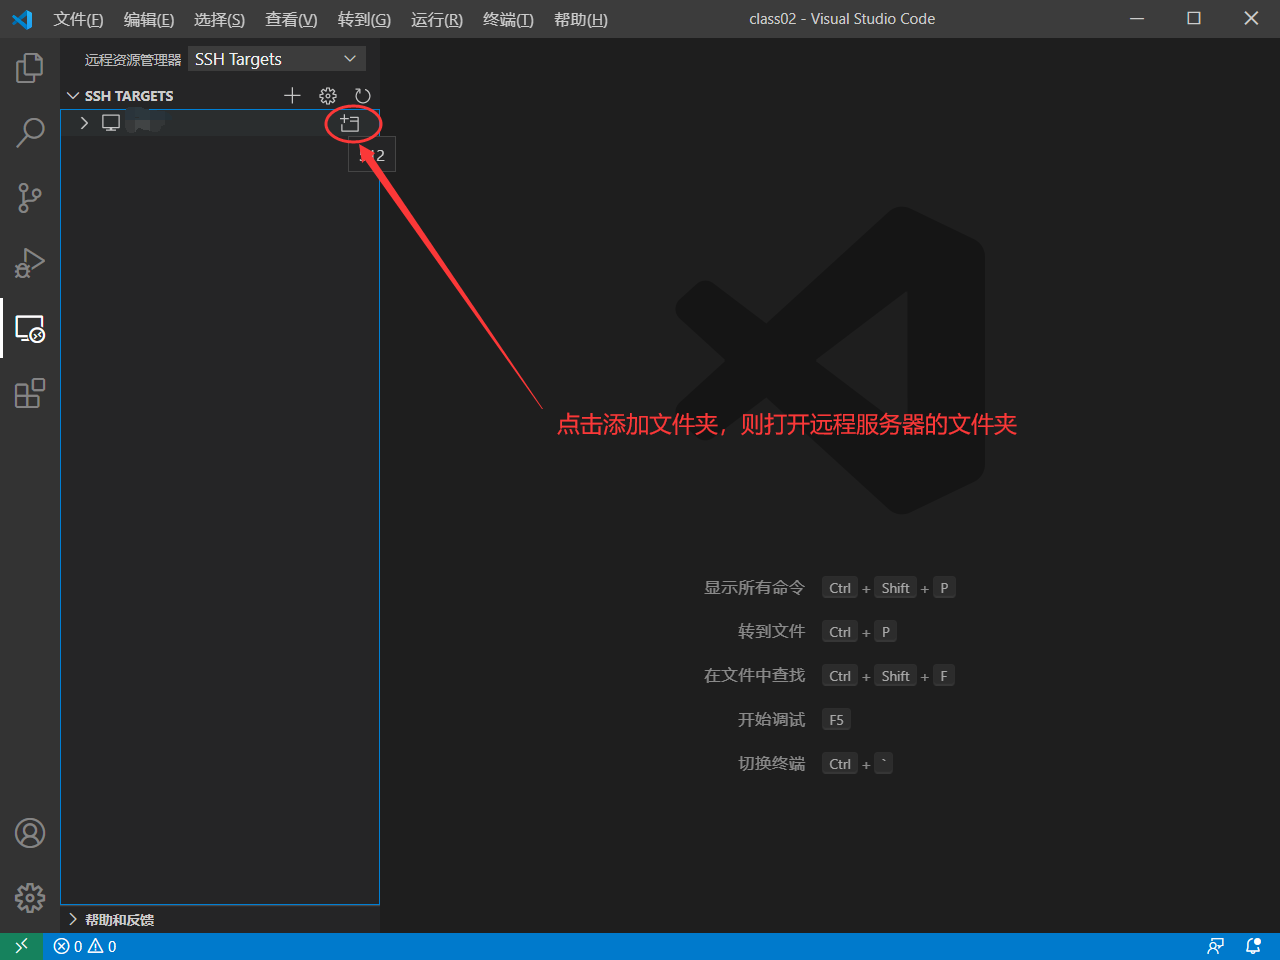
Task: Click the 开始调试 shortcut label
Action: 771,720
